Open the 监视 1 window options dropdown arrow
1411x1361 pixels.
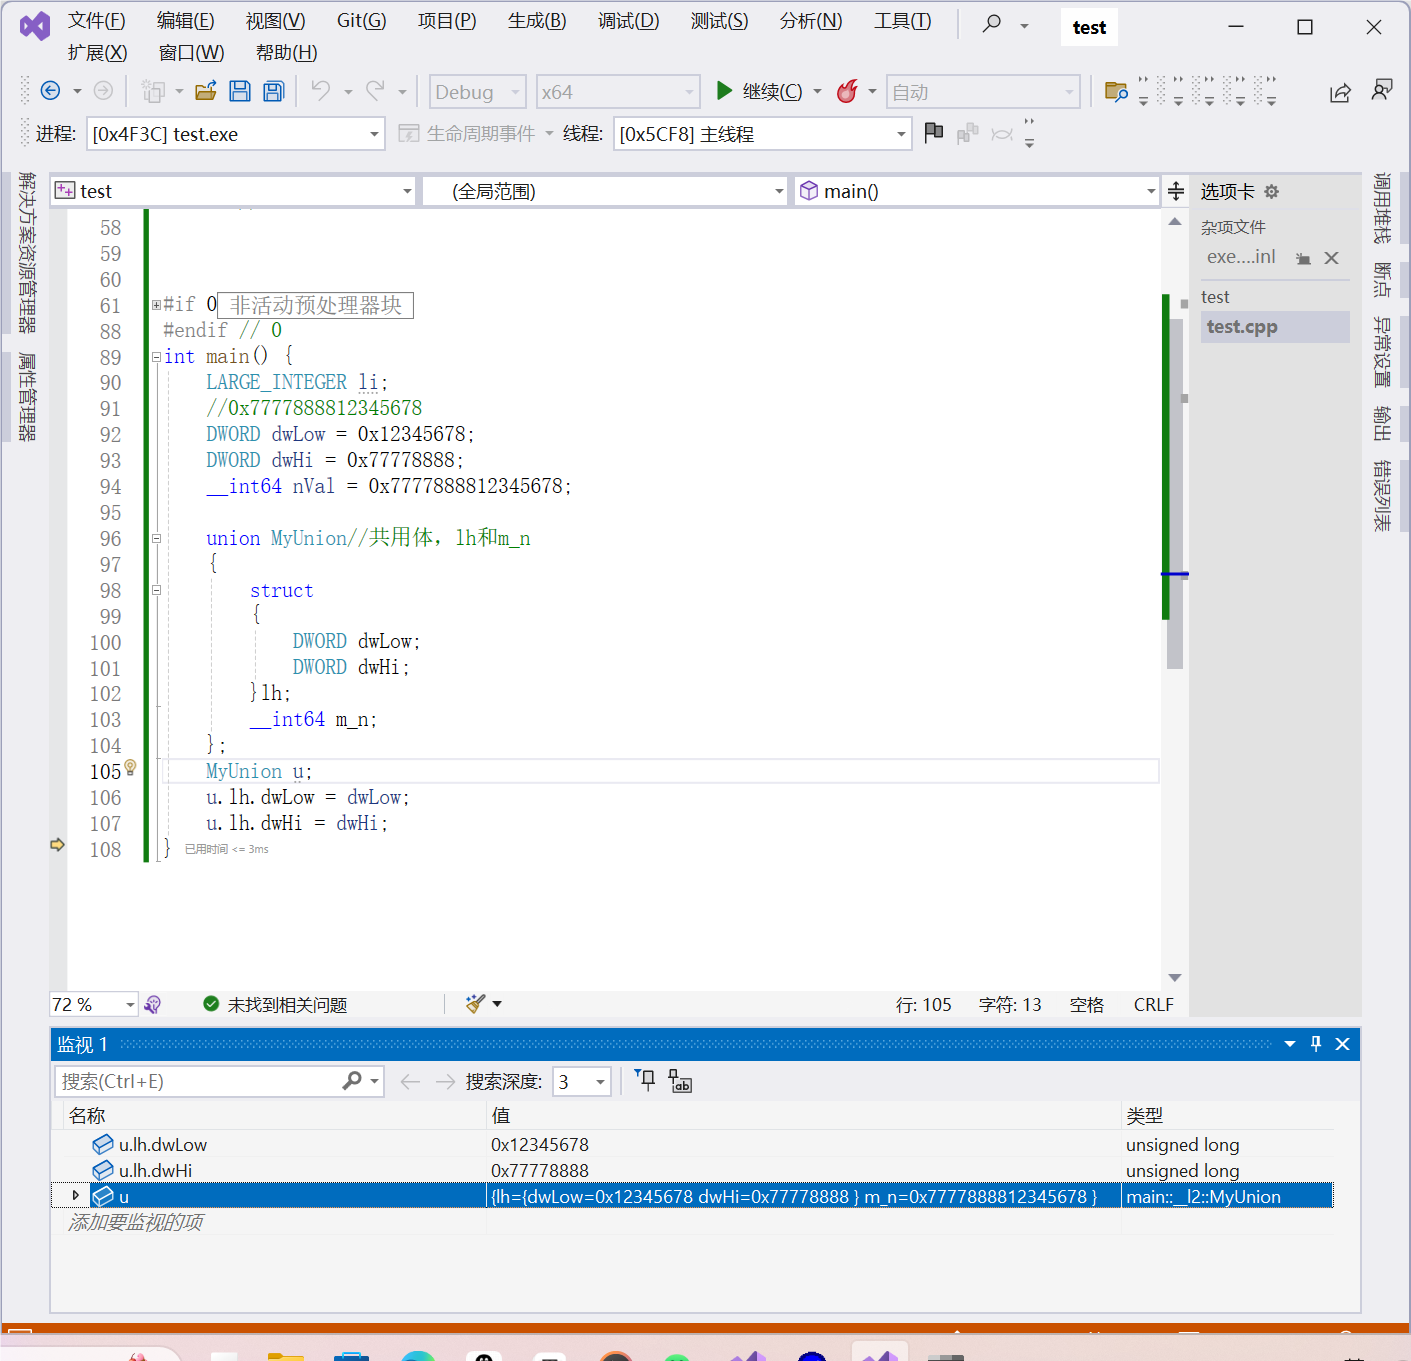coord(1290,1044)
